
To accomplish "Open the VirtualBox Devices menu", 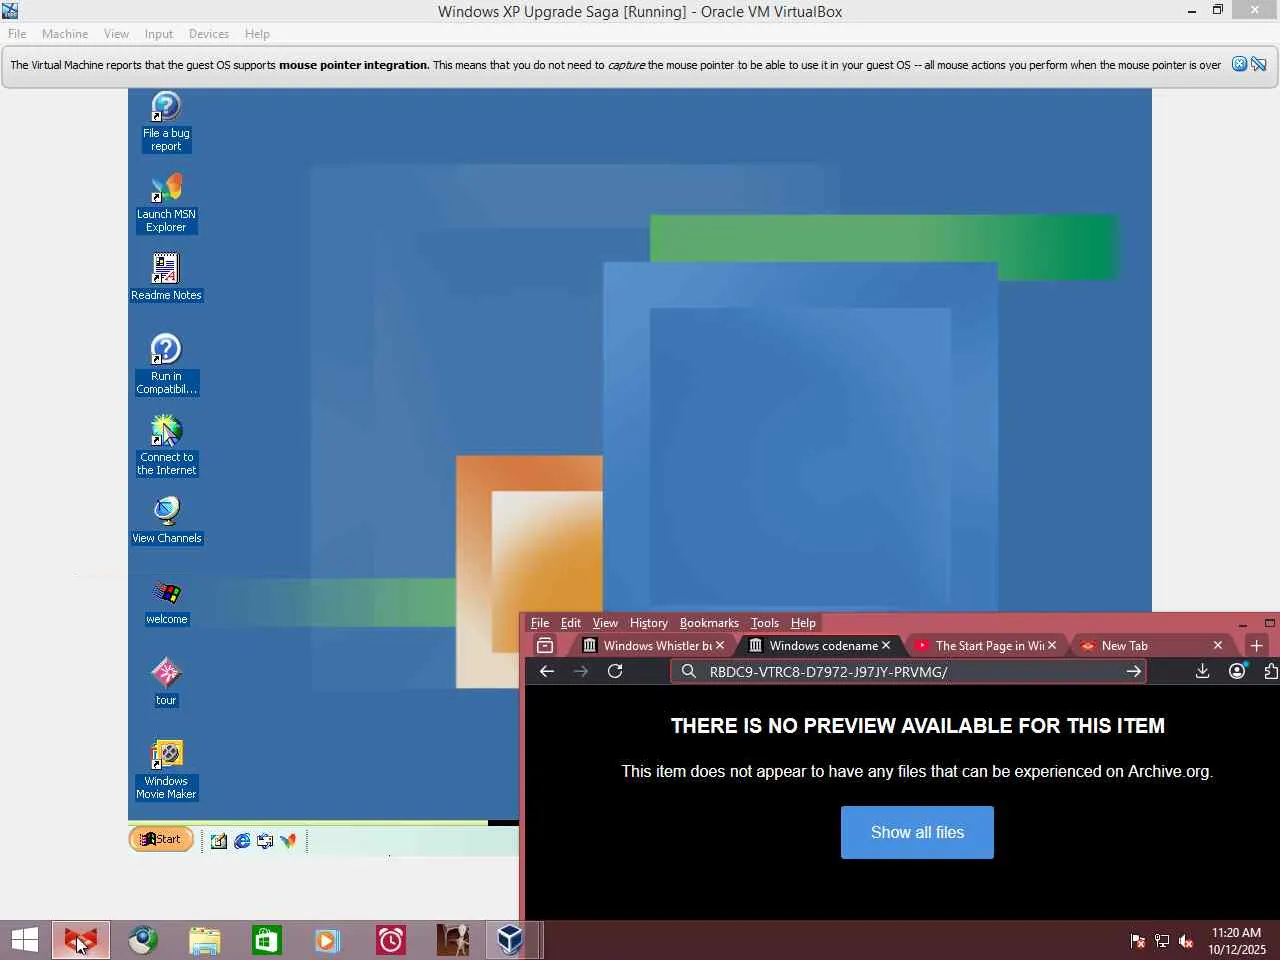I will pyautogui.click(x=209, y=34).
